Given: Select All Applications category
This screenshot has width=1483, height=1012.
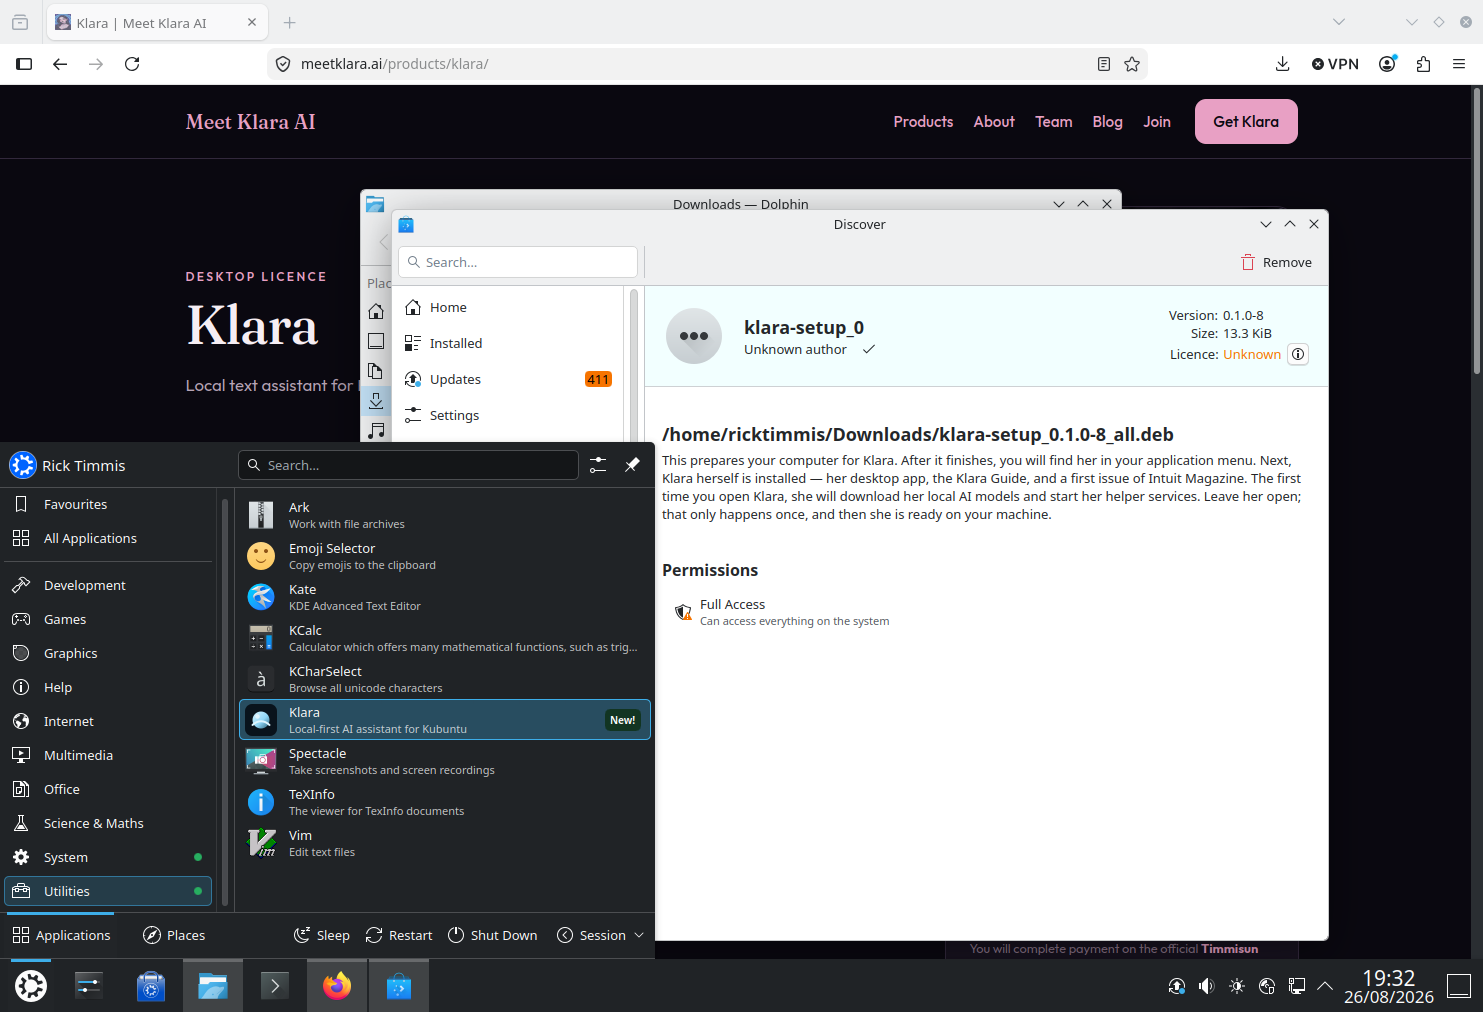Looking at the screenshot, I should [108, 538].
